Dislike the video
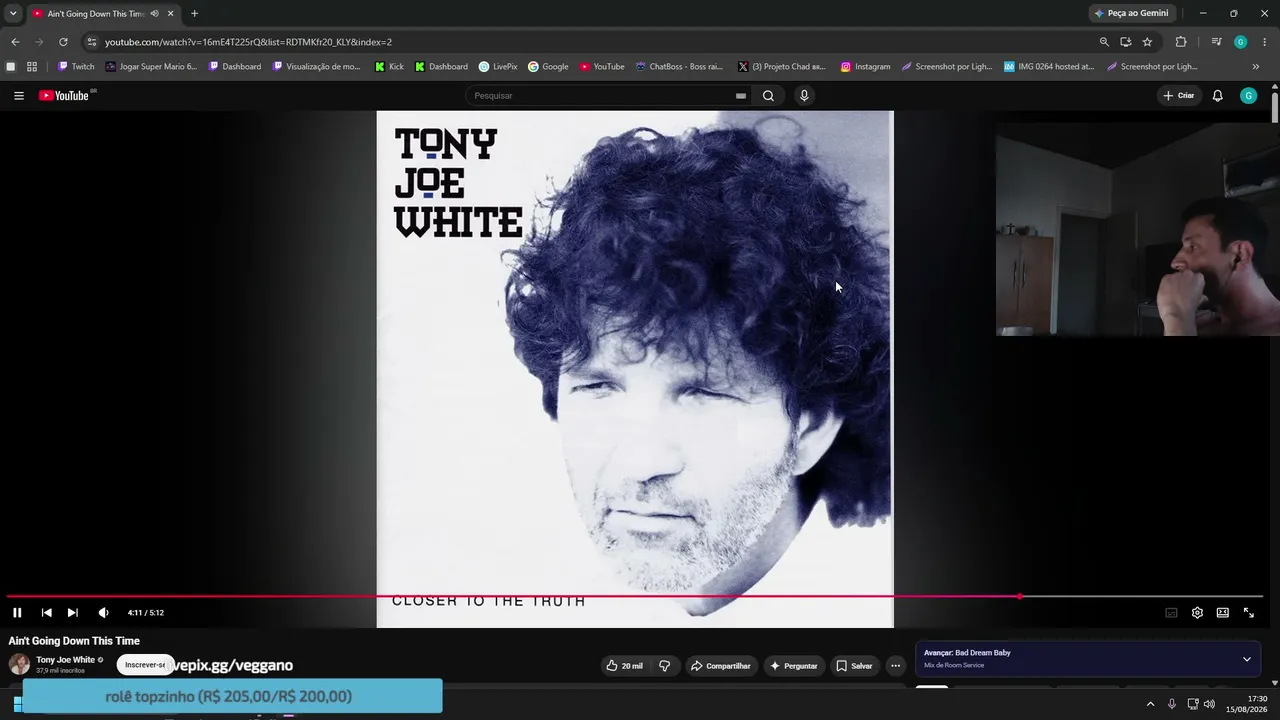Image resolution: width=1280 pixels, height=720 pixels. click(664, 666)
